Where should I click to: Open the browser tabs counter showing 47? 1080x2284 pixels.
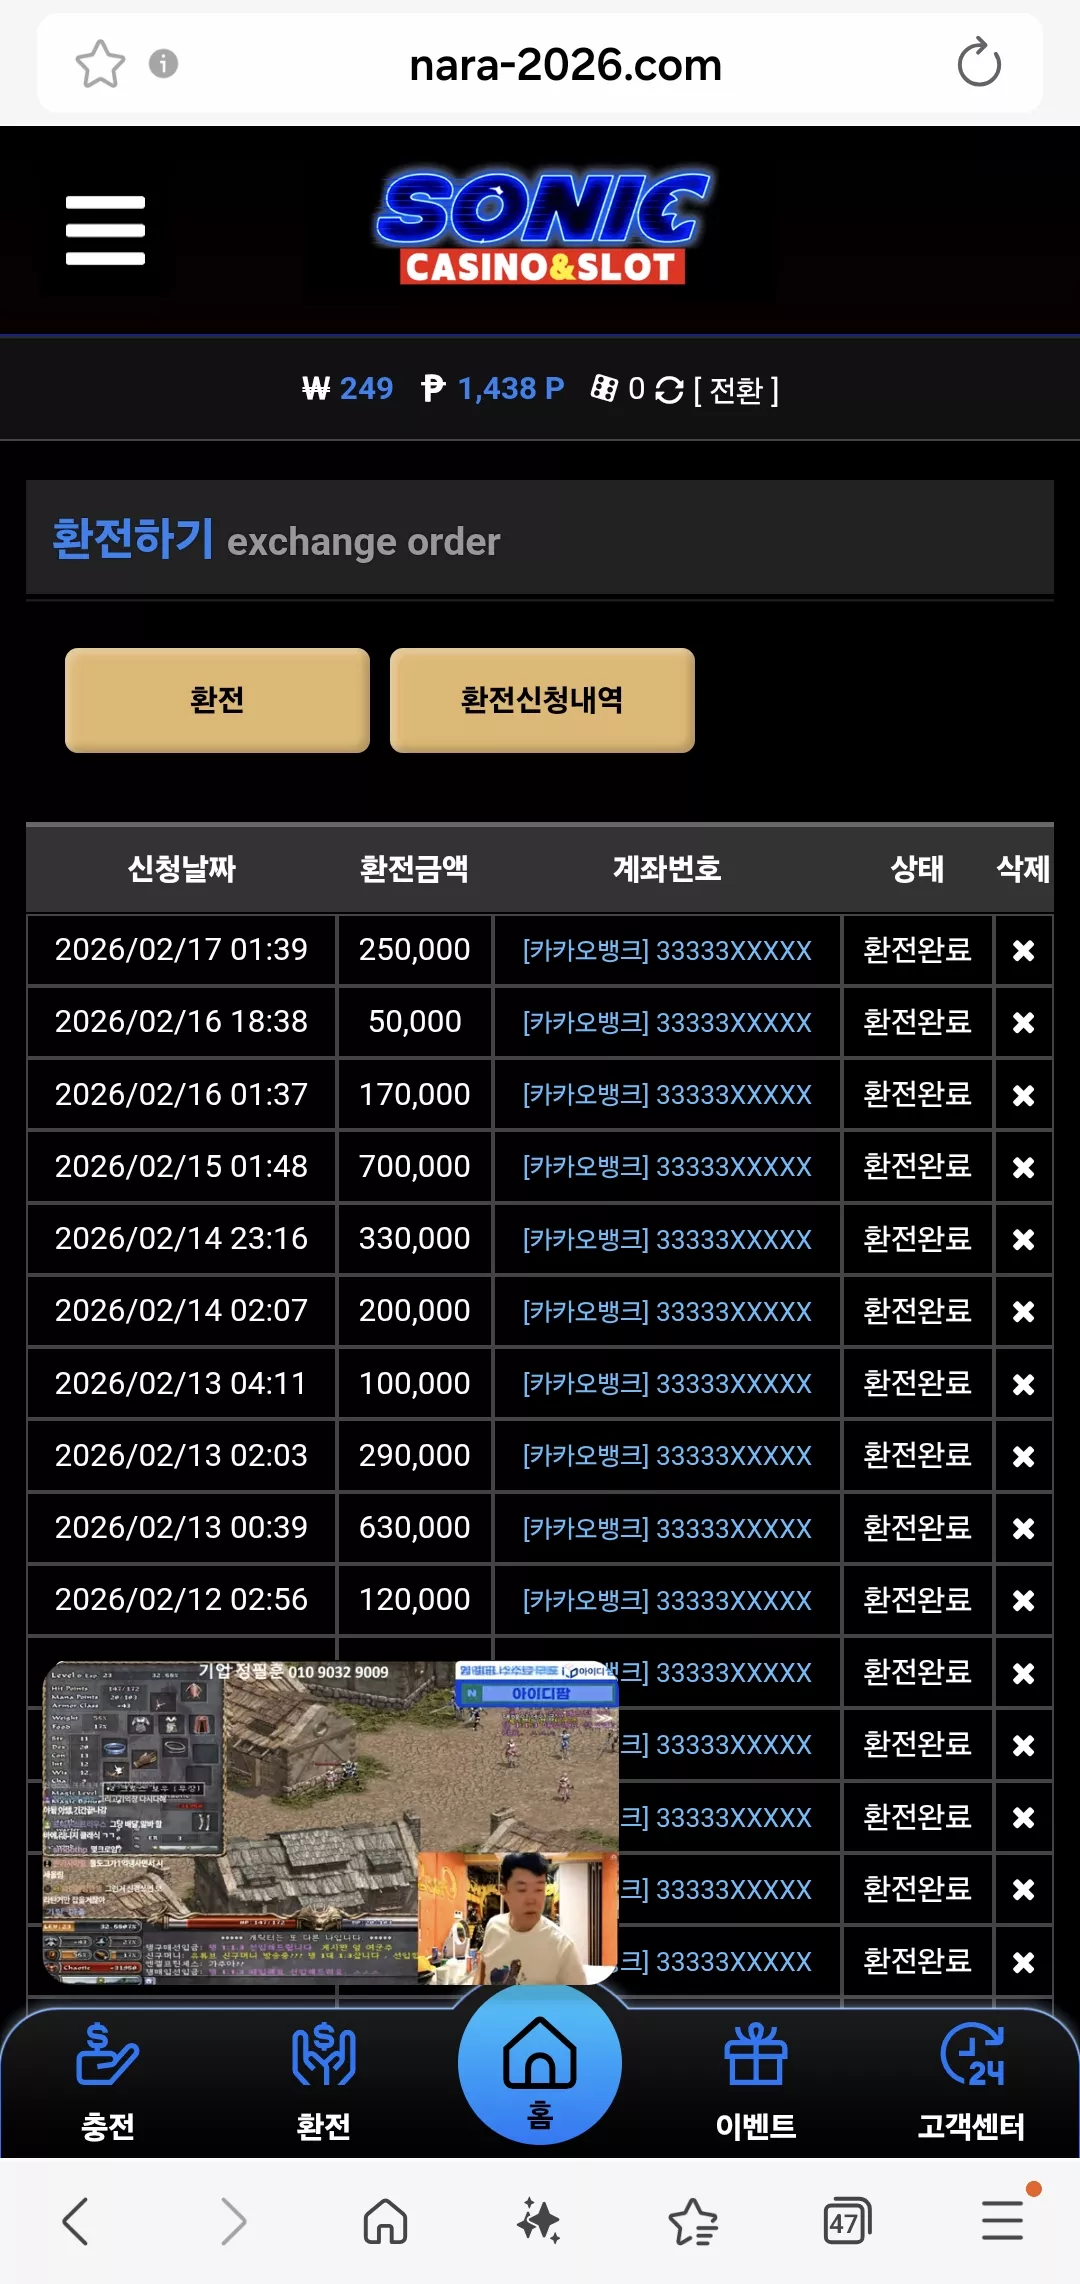point(846,2222)
